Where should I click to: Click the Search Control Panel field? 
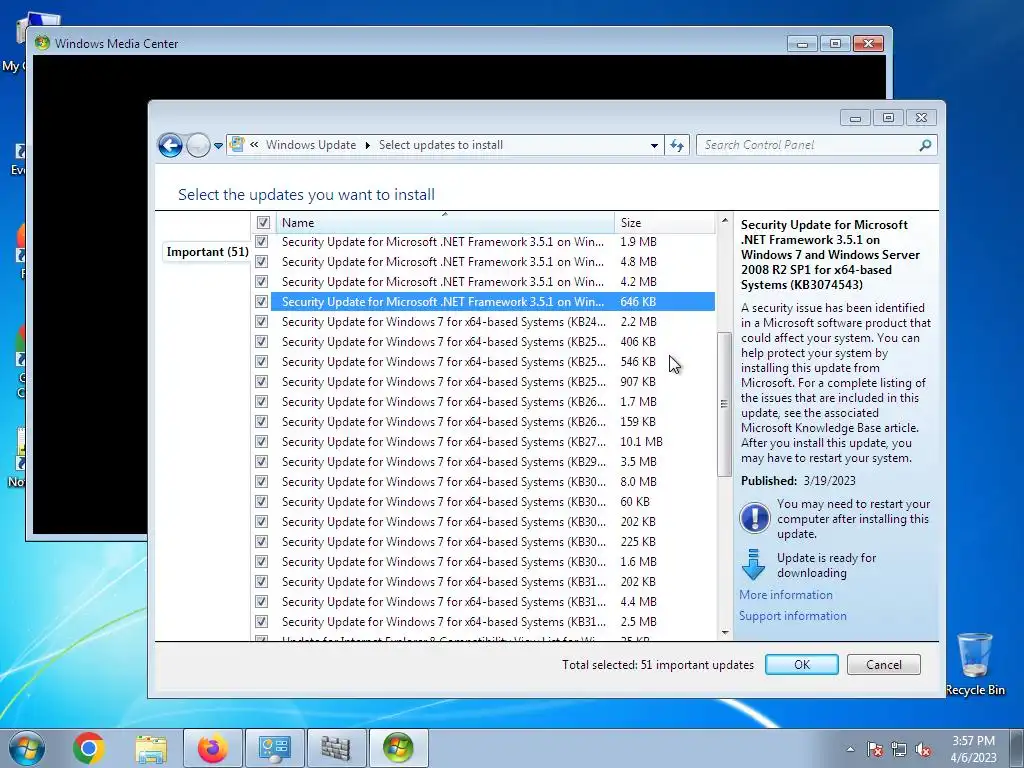pos(808,145)
